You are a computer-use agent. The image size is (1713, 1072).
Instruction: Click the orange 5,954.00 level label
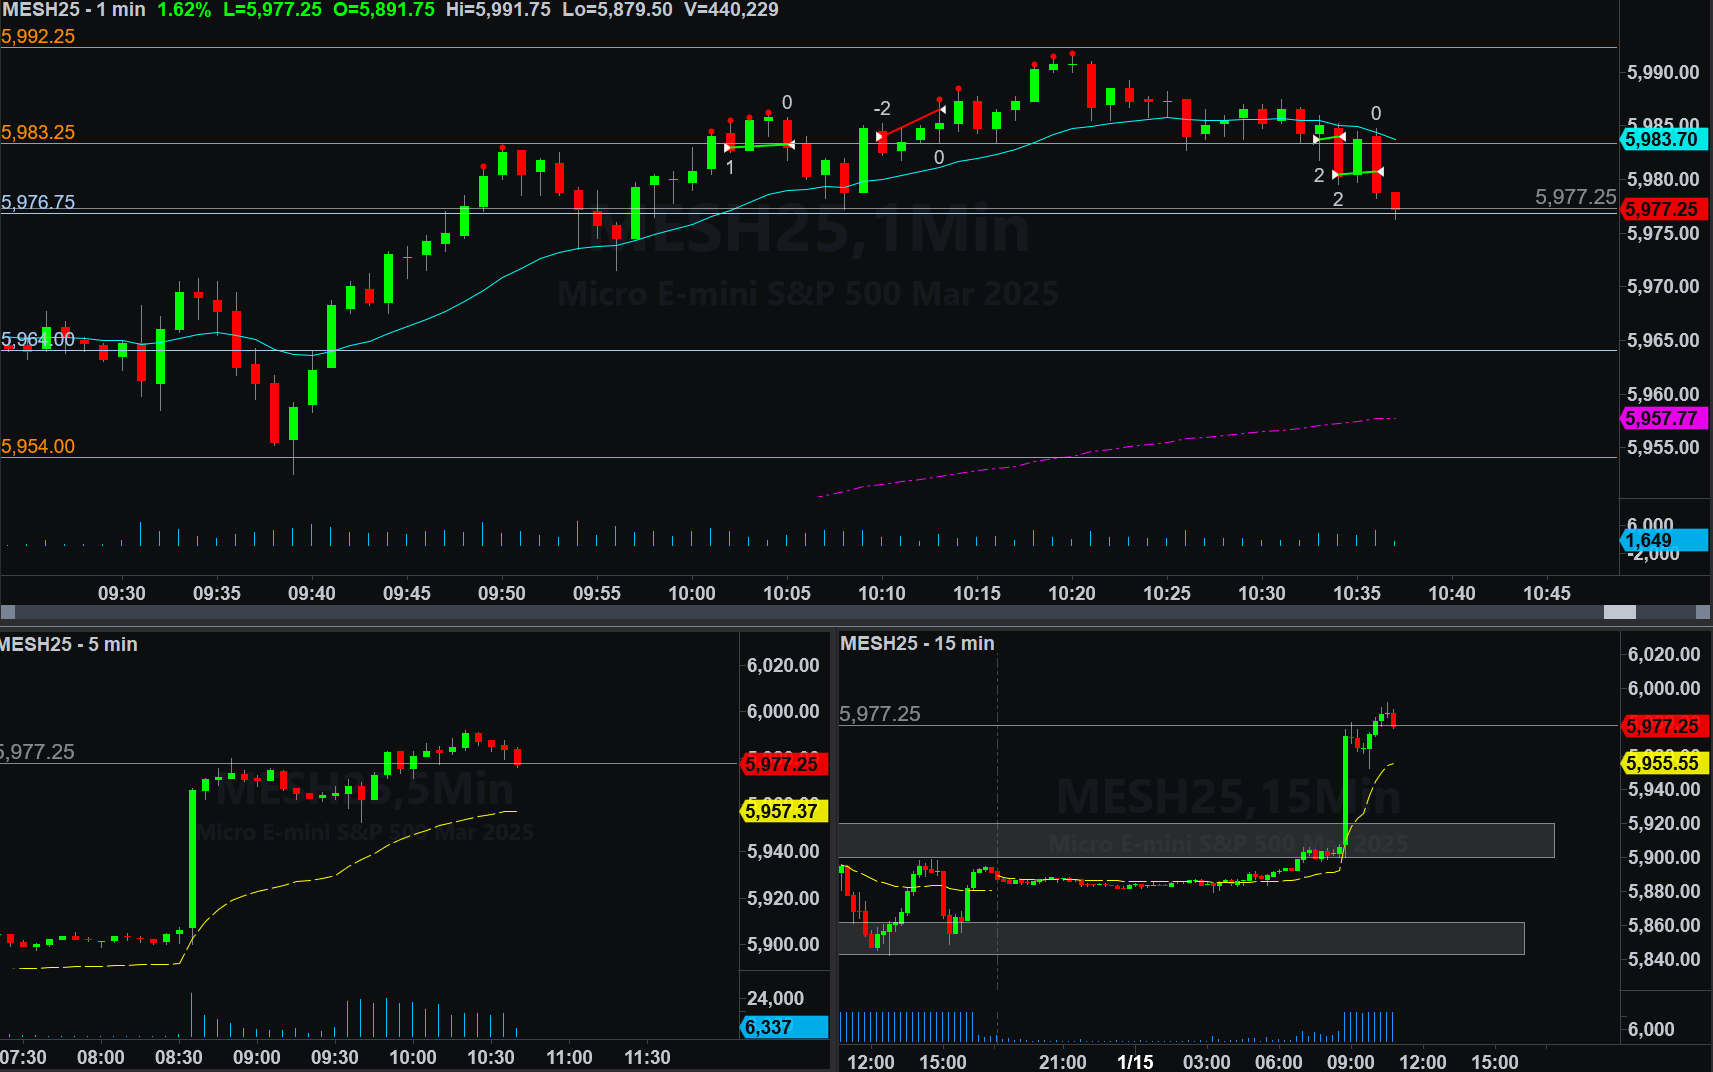[x=38, y=447]
